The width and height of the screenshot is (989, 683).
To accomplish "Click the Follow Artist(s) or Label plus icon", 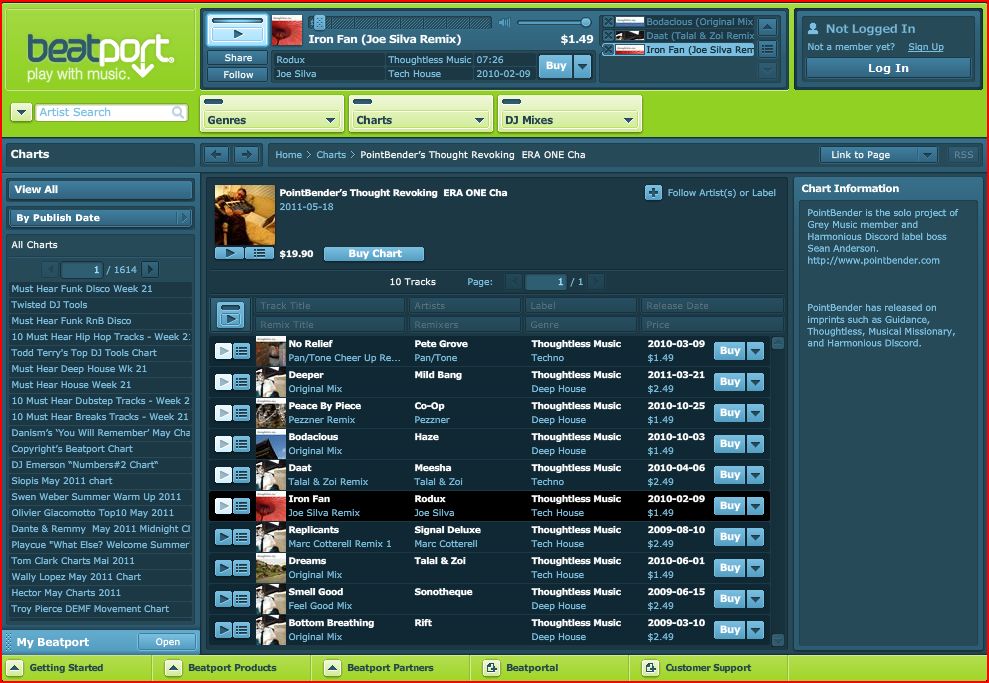I will [653, 192].
